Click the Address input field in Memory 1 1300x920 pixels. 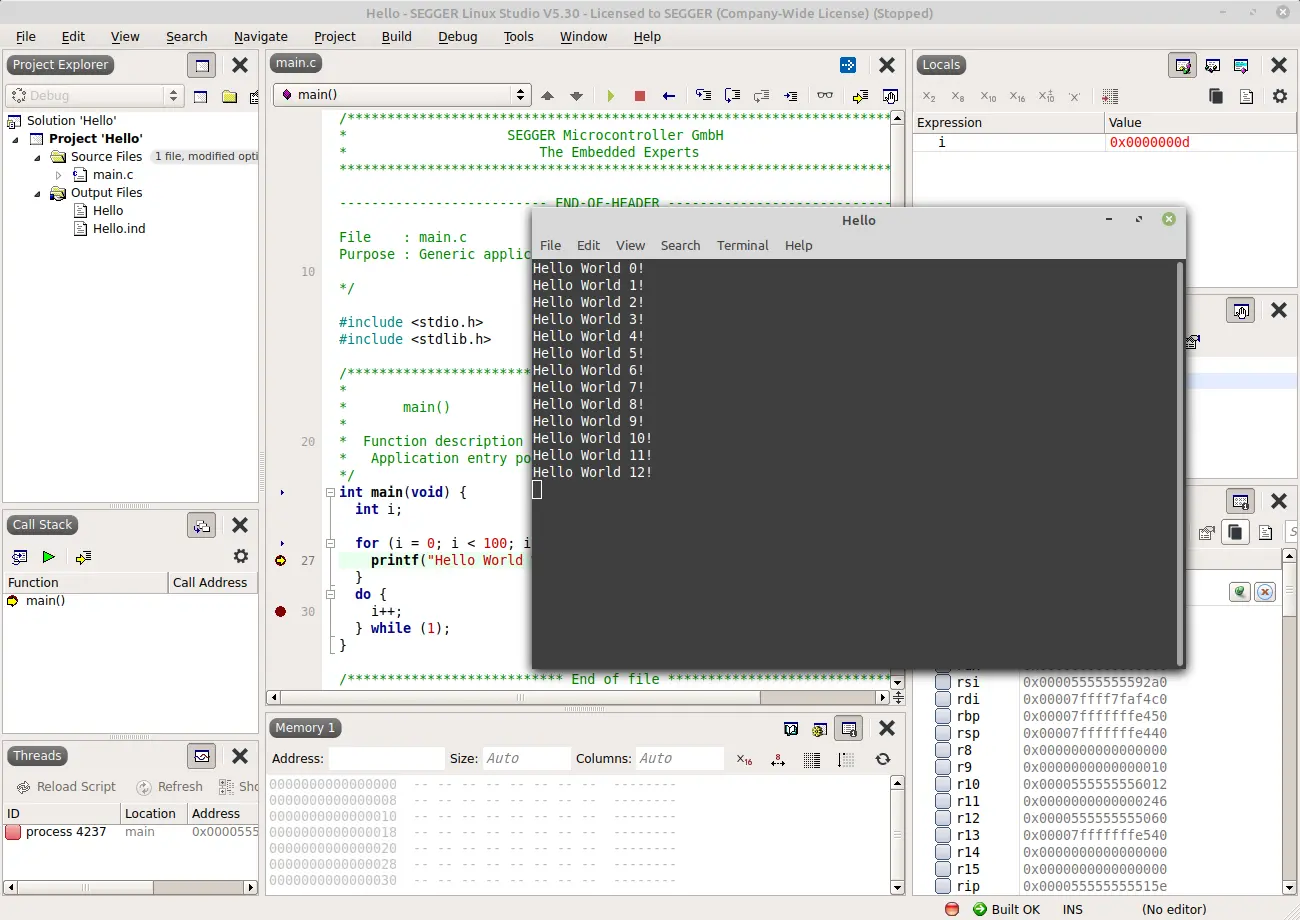point(386,759)
